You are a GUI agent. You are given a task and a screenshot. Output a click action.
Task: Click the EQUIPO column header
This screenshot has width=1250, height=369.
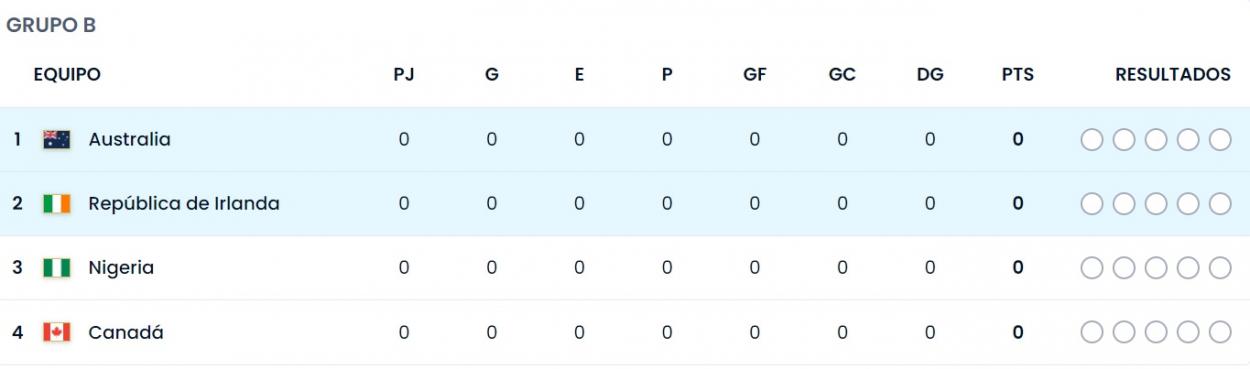(67, 75)
